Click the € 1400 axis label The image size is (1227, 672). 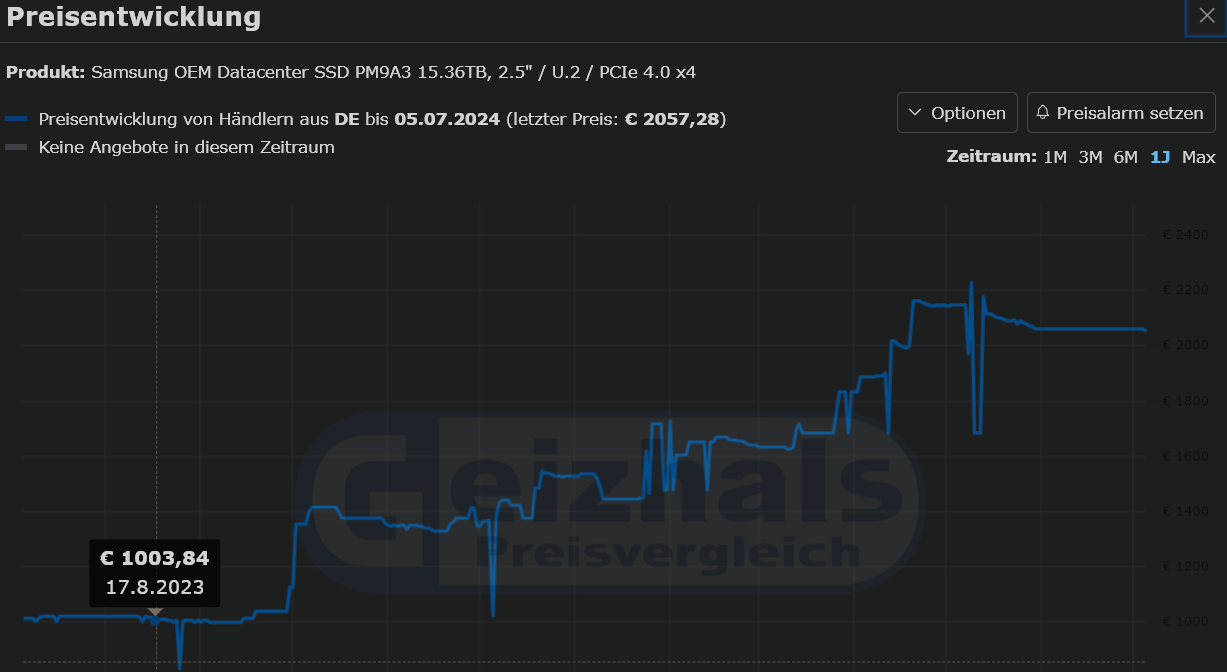(x=1186, y=511)
